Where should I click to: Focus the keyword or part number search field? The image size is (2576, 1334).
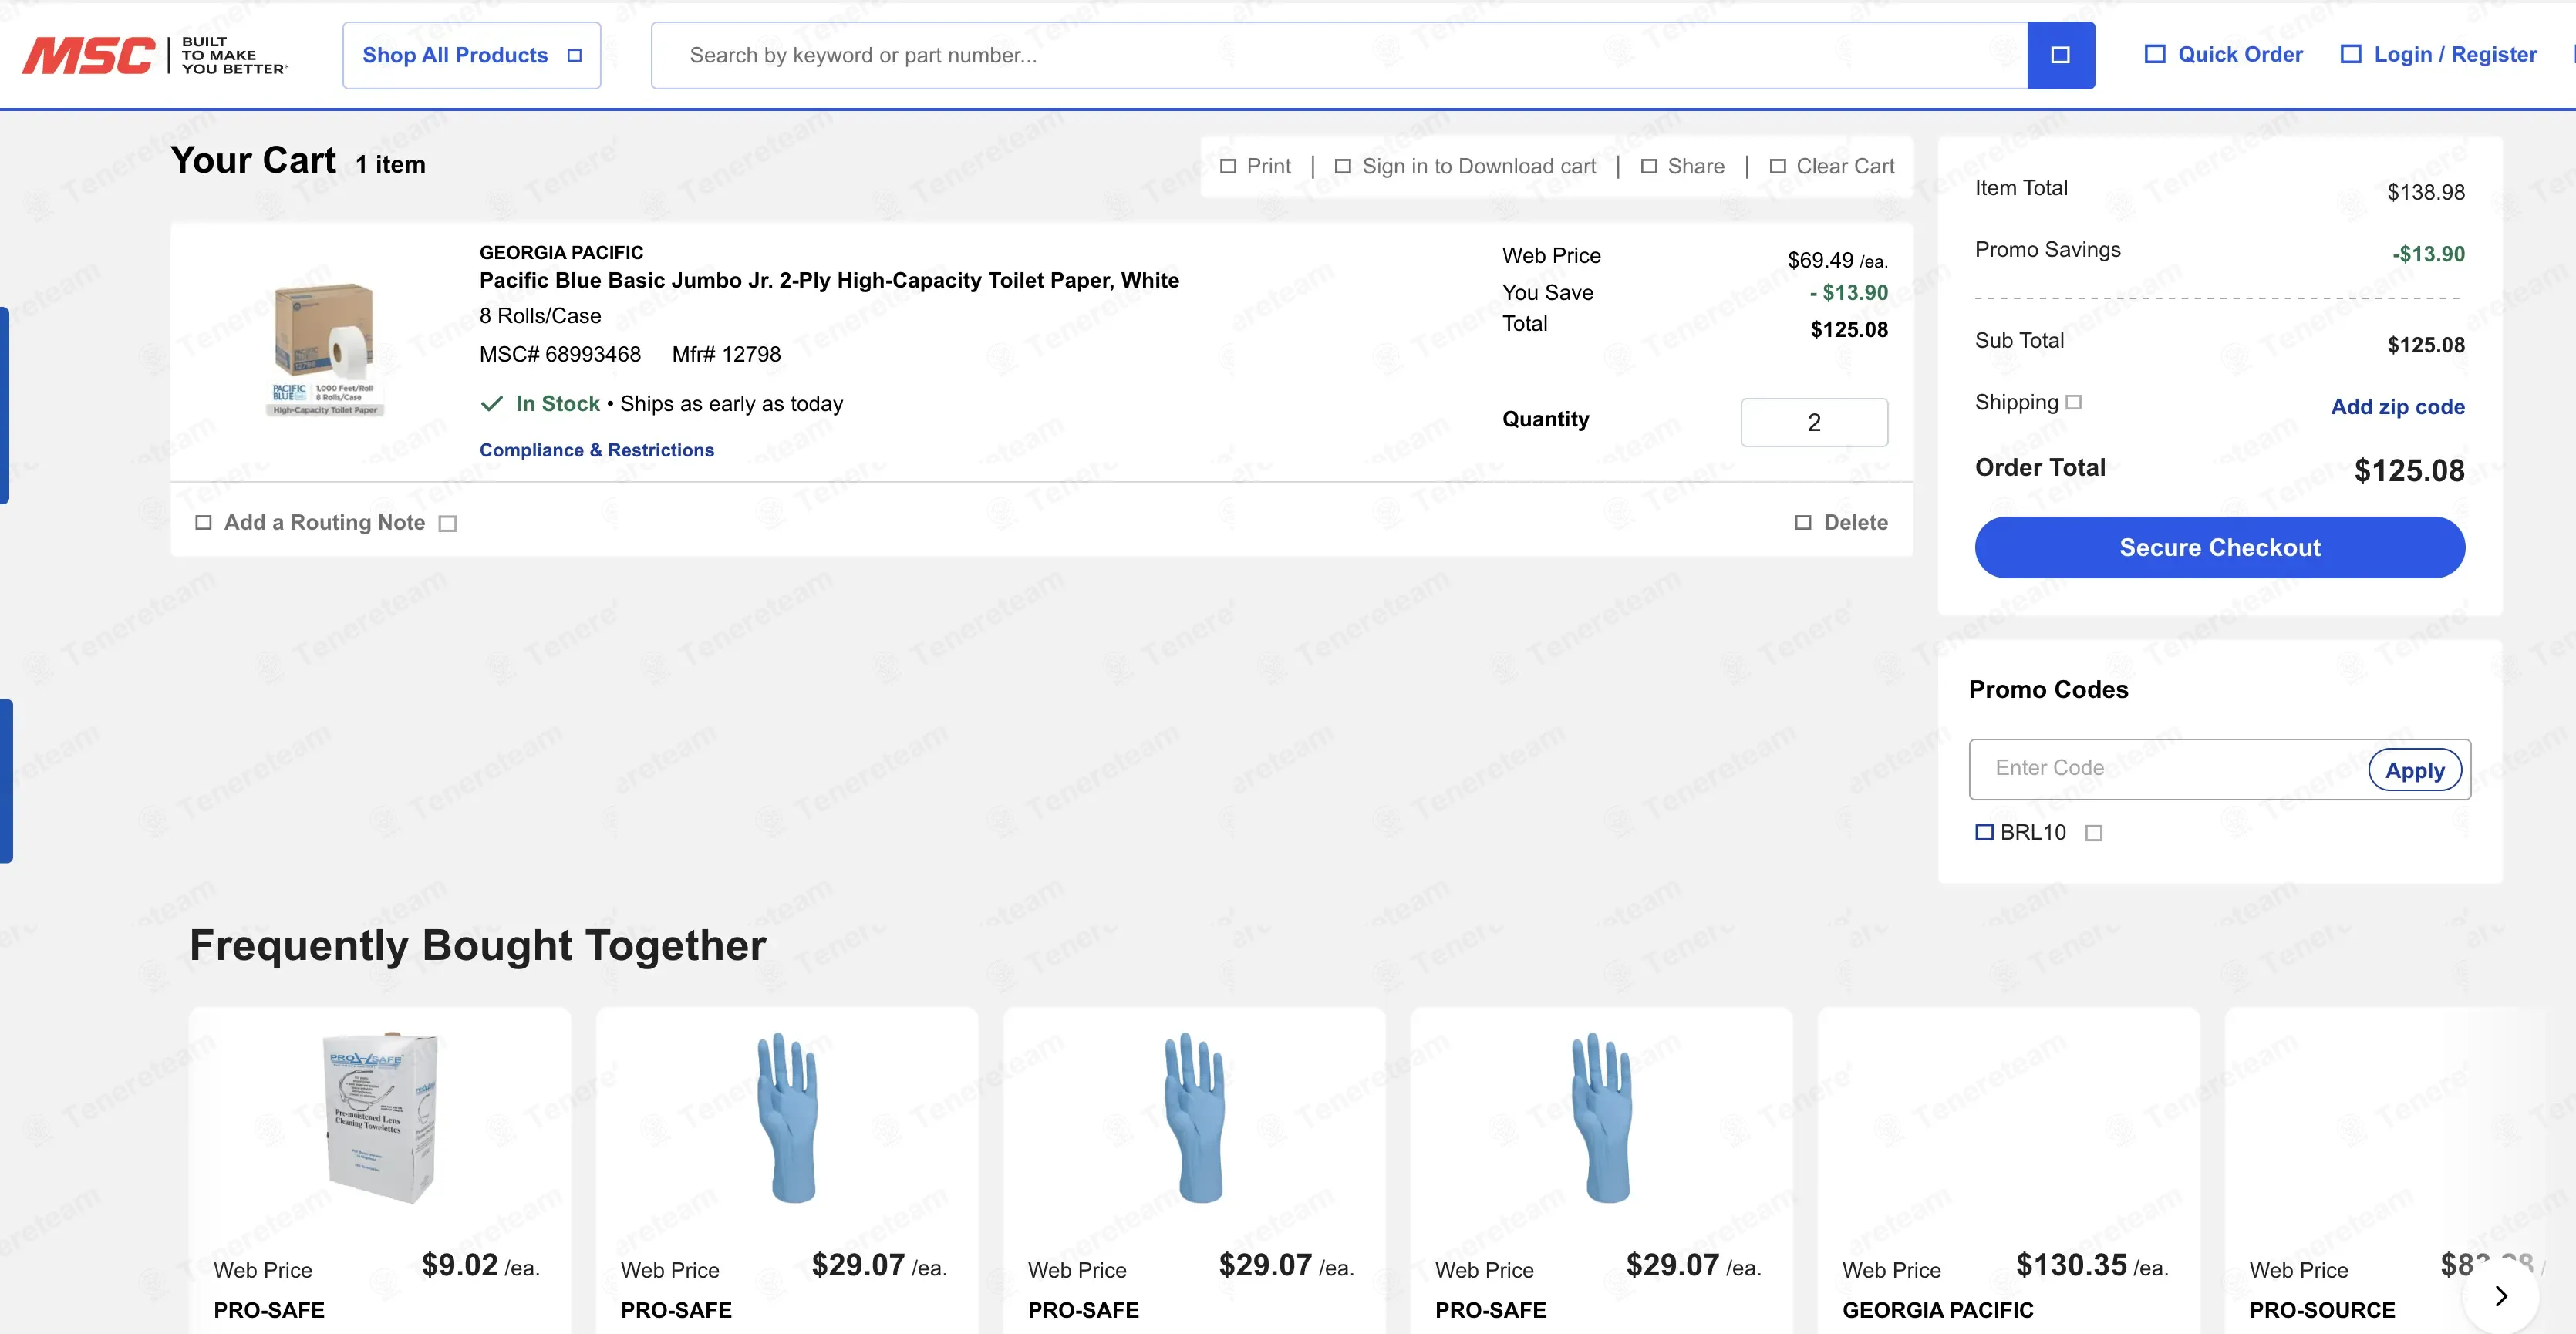point(1339,55)
